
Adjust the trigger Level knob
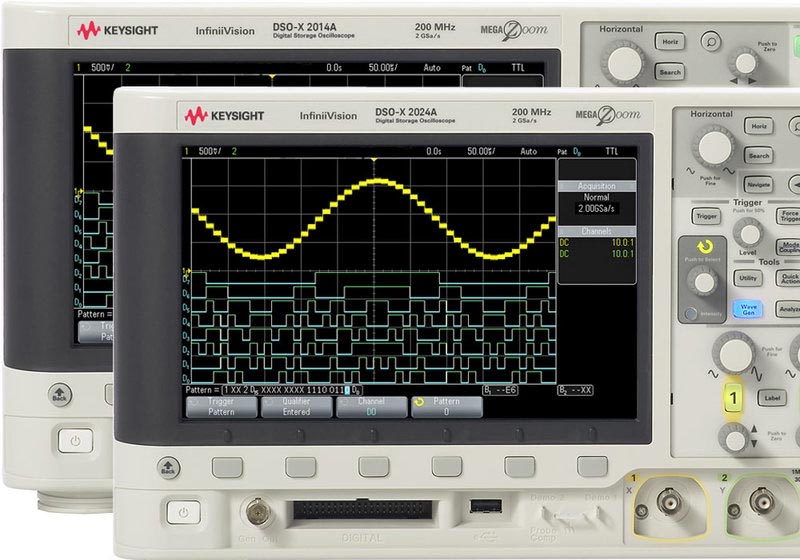[x=749, y=234]
